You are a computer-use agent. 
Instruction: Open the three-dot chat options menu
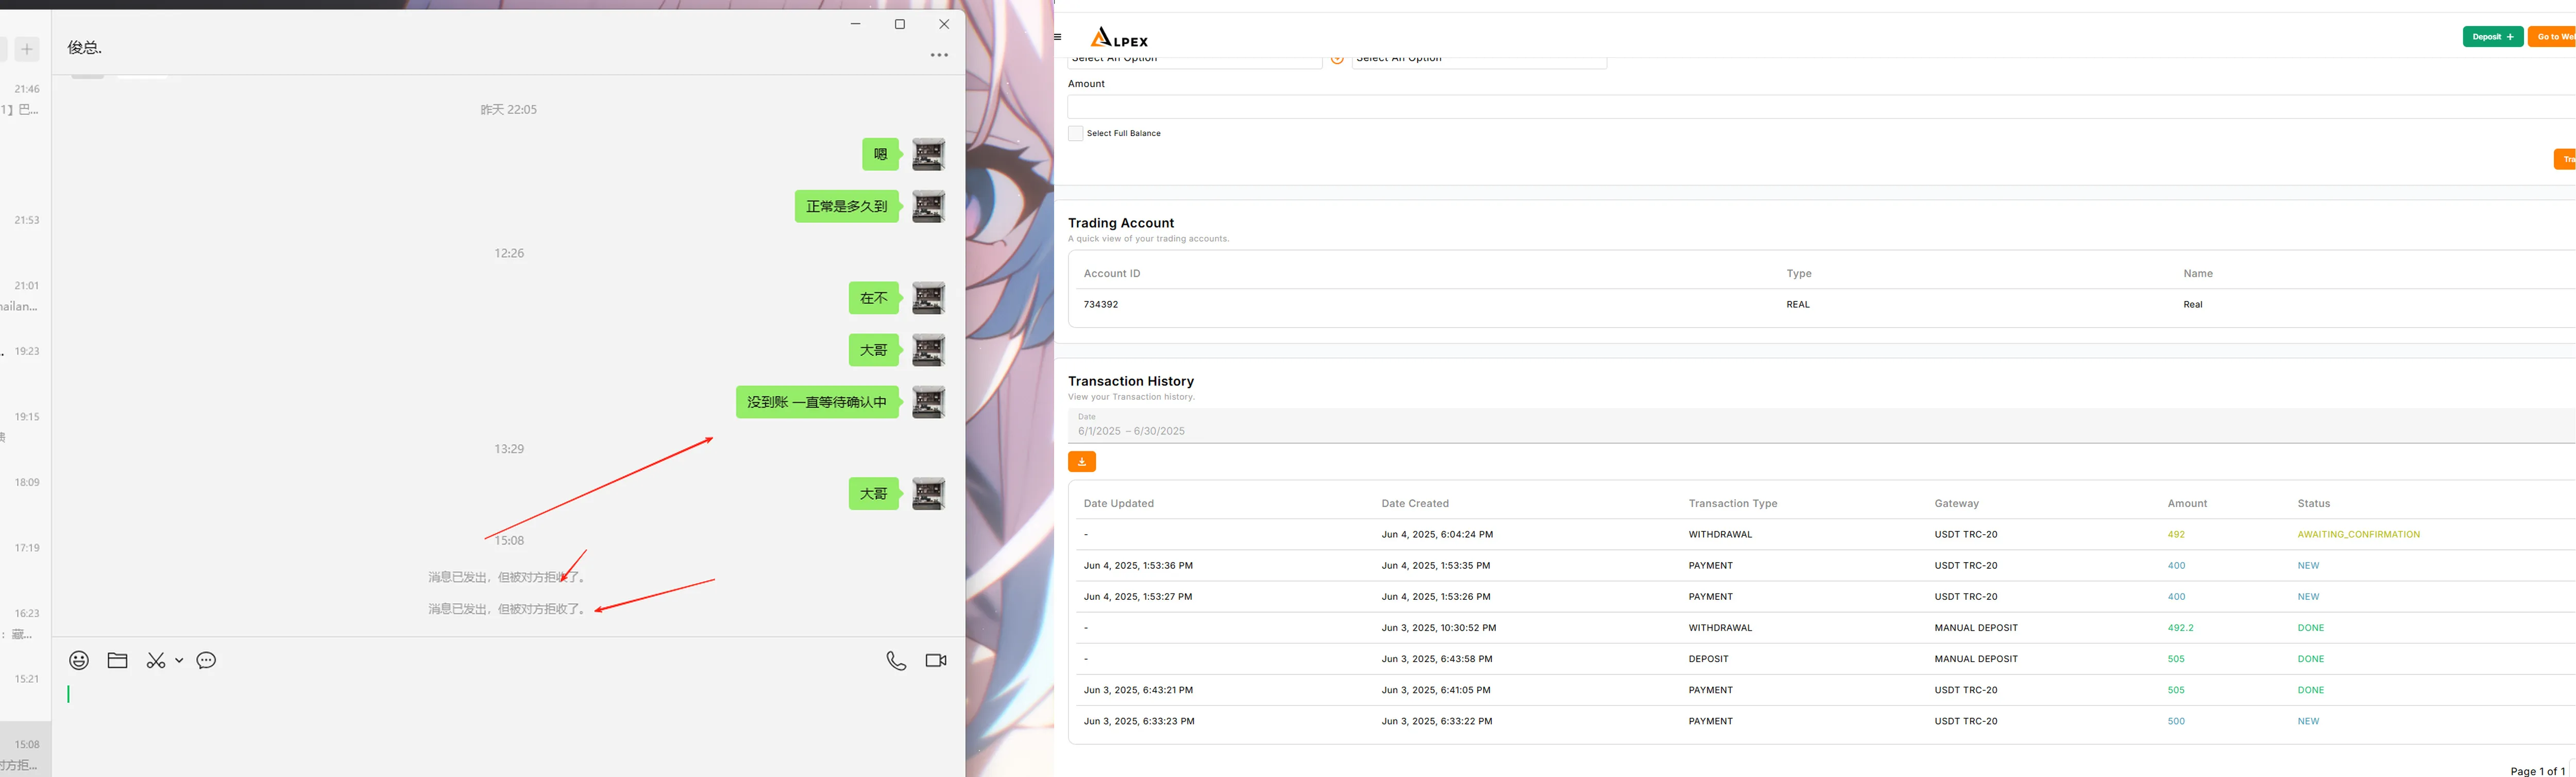pos(939,55)
